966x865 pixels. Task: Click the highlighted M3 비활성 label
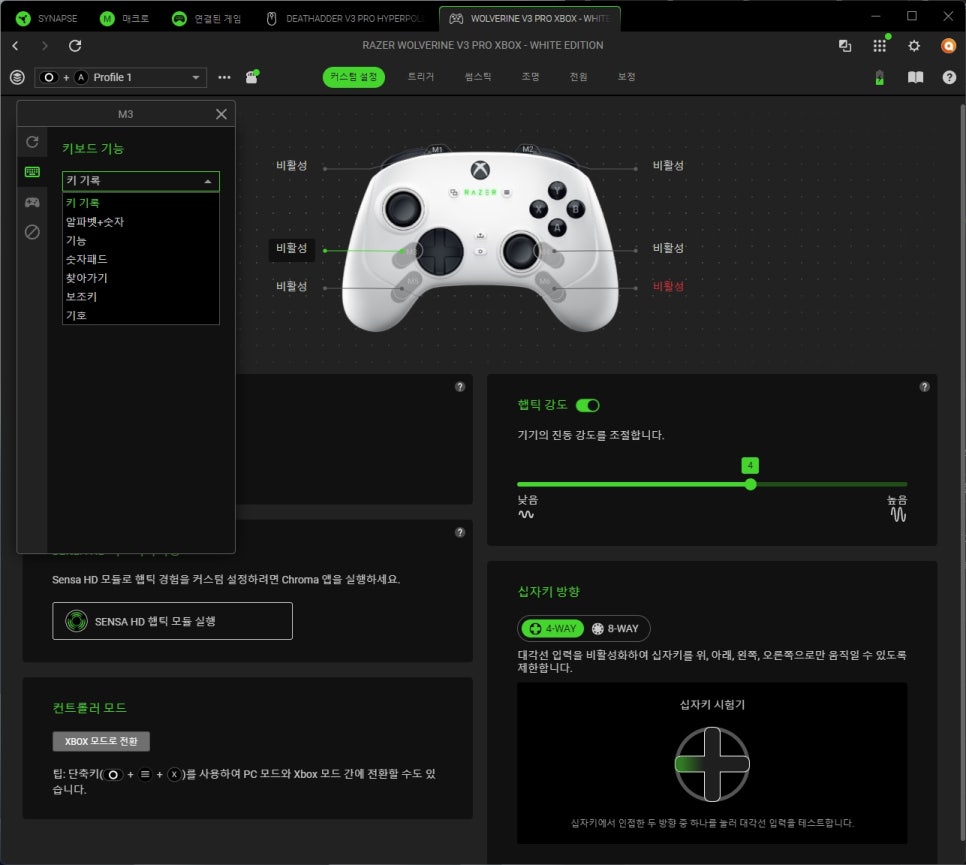[x=291, y=248]
